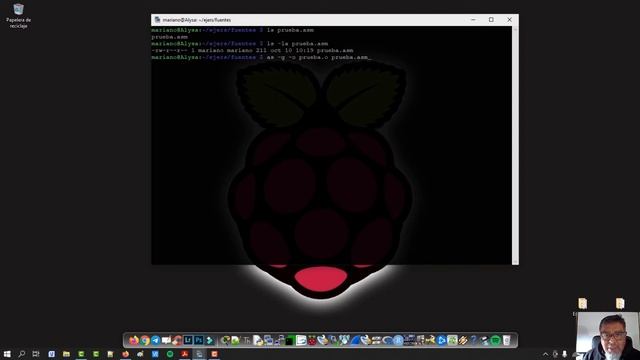Show hidden system tray icons
Viewport: 640px width, 360px height.
click(545, 354)
